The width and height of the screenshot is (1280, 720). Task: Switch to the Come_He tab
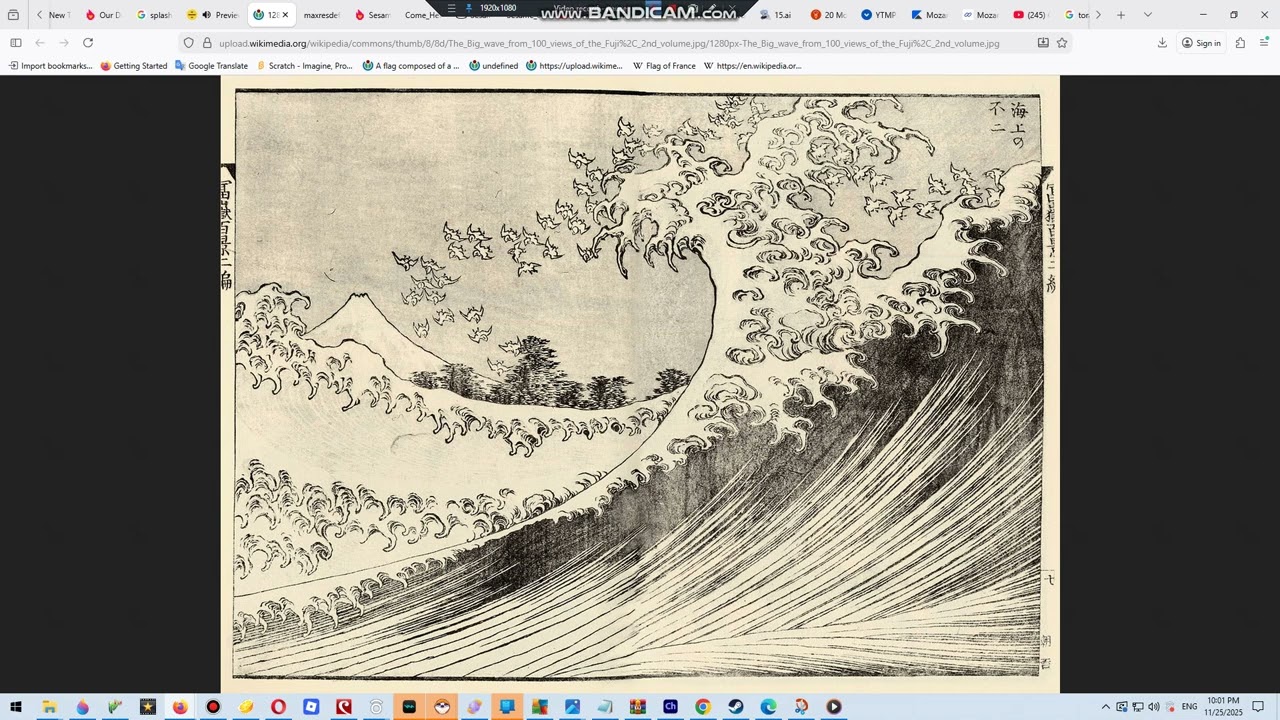pos(422,15)
